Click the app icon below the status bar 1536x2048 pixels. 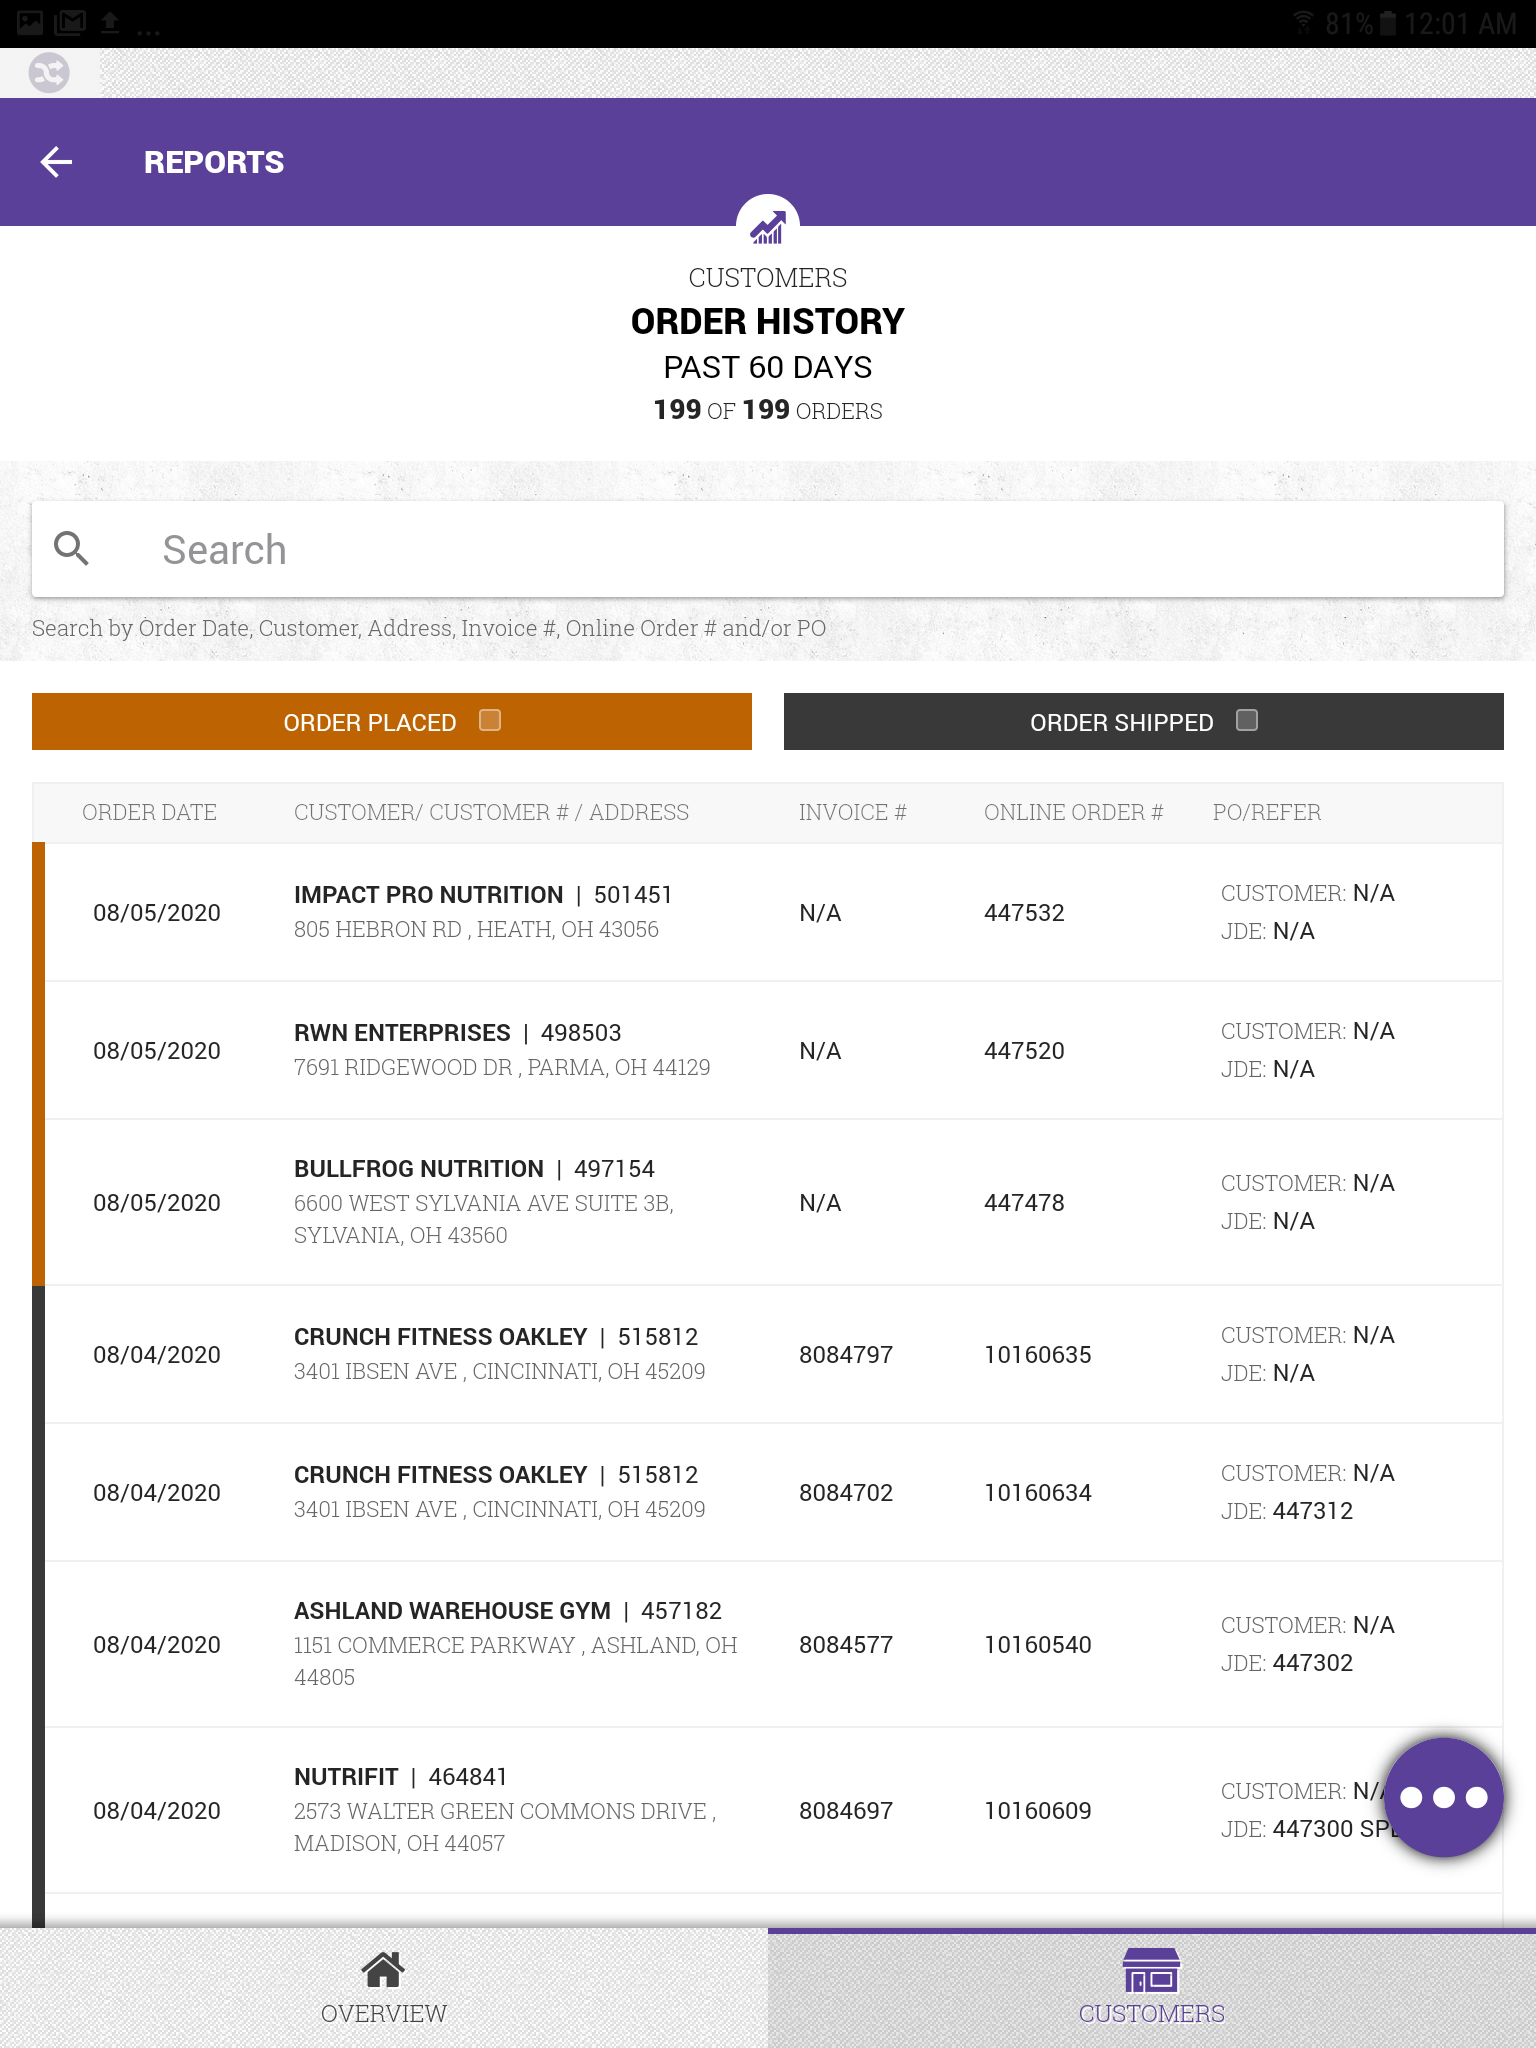click(51, 72)
